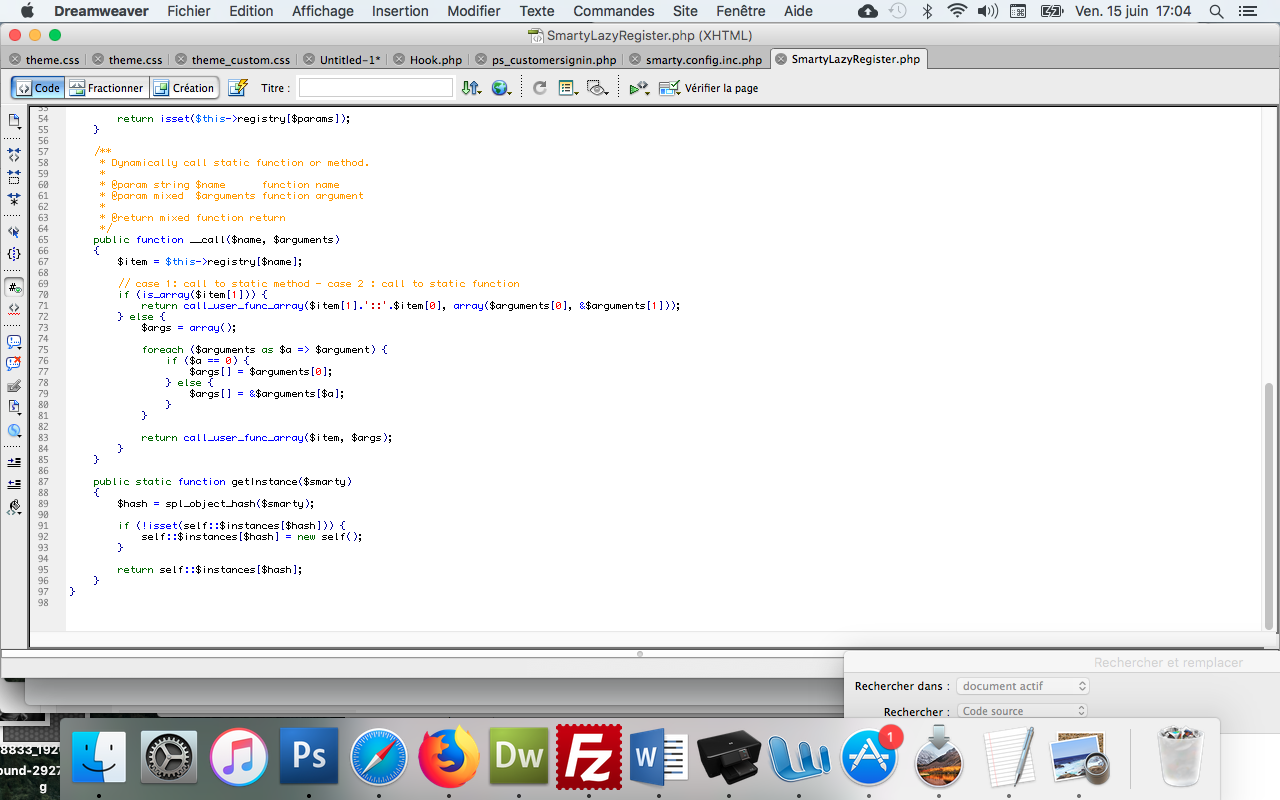Open file management arrows icon

click(x=472, y=88)
